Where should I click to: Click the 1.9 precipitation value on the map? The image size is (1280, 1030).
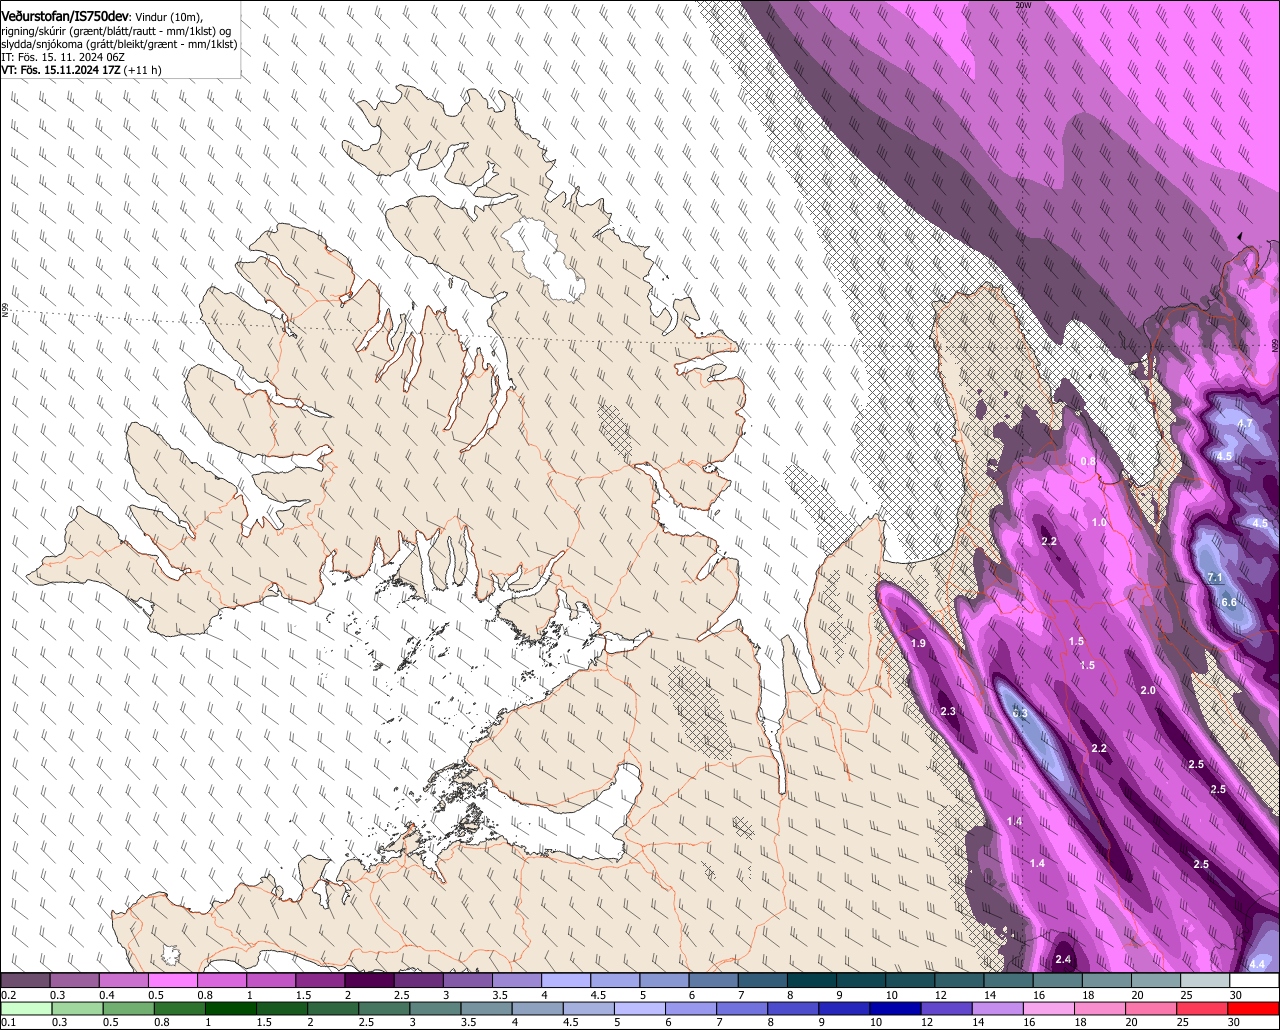click(x=919, y=643)
